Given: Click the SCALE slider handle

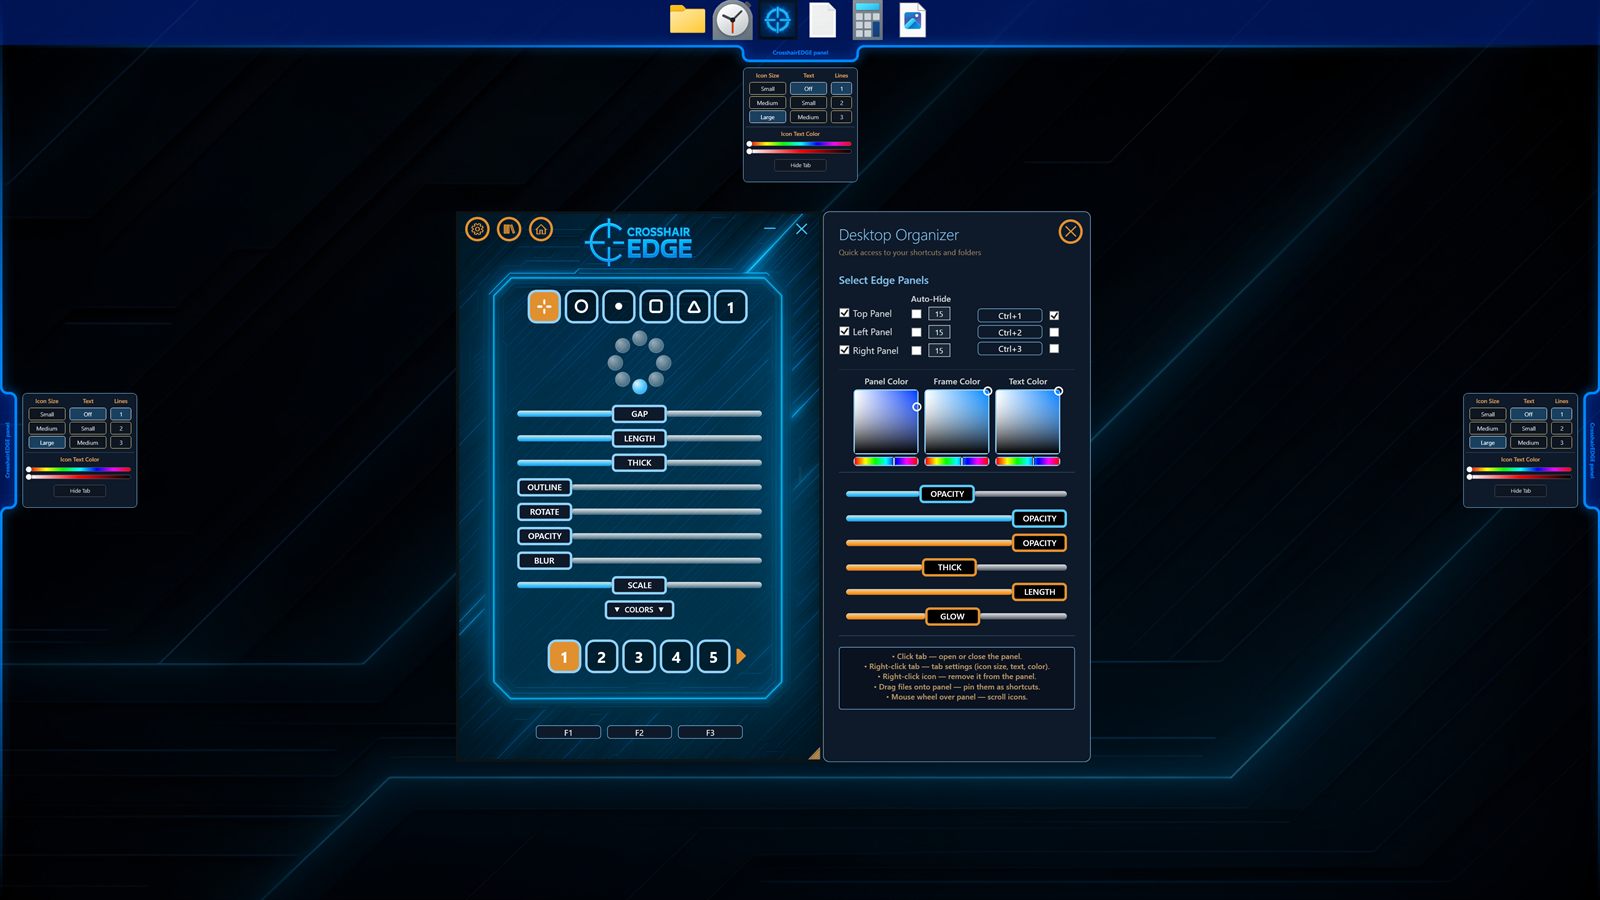Looking at the screenshot, I should click(x=639, y=585).
